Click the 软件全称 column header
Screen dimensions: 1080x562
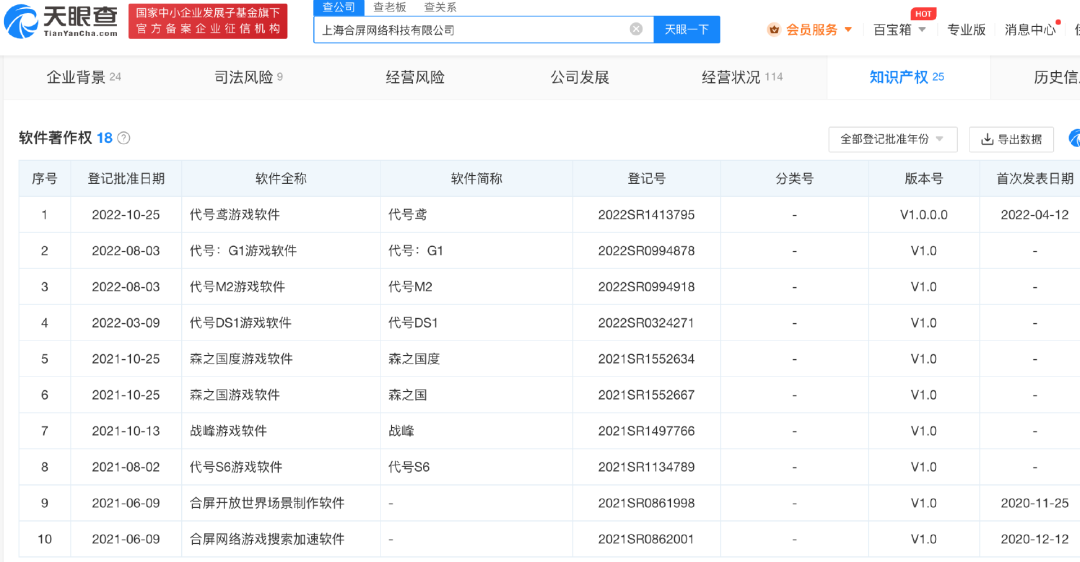point(281,178)
